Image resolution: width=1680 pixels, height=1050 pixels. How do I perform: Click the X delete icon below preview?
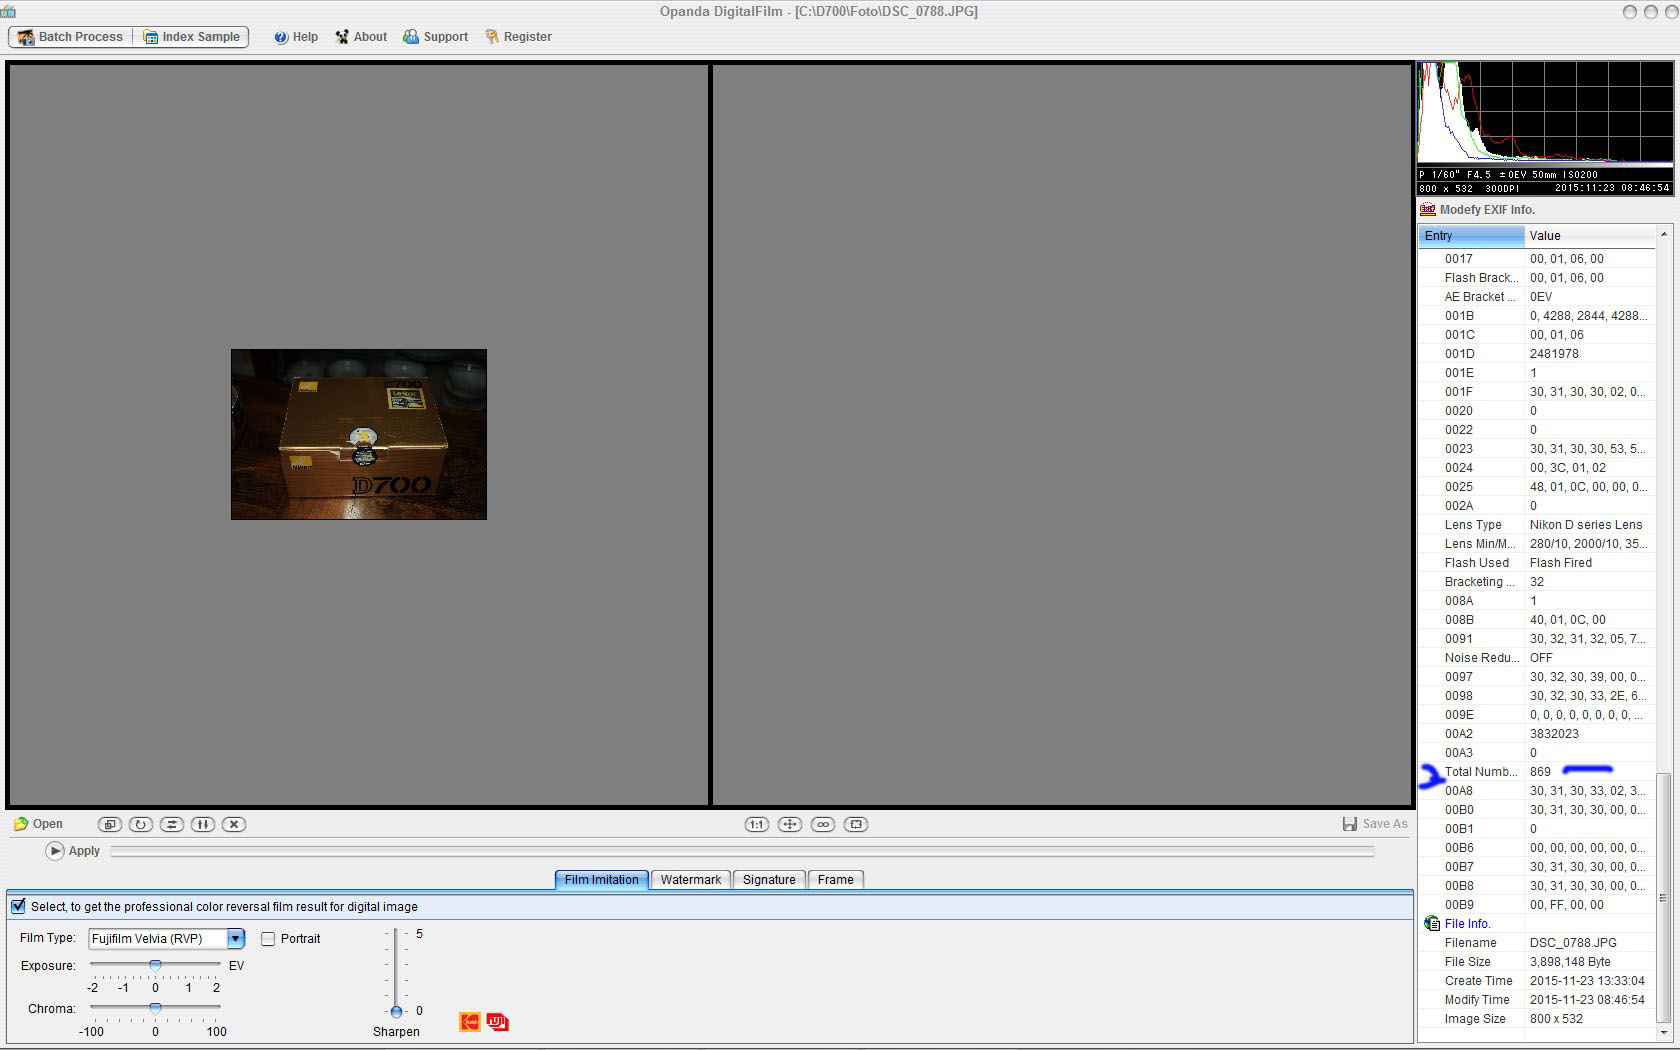234,824
